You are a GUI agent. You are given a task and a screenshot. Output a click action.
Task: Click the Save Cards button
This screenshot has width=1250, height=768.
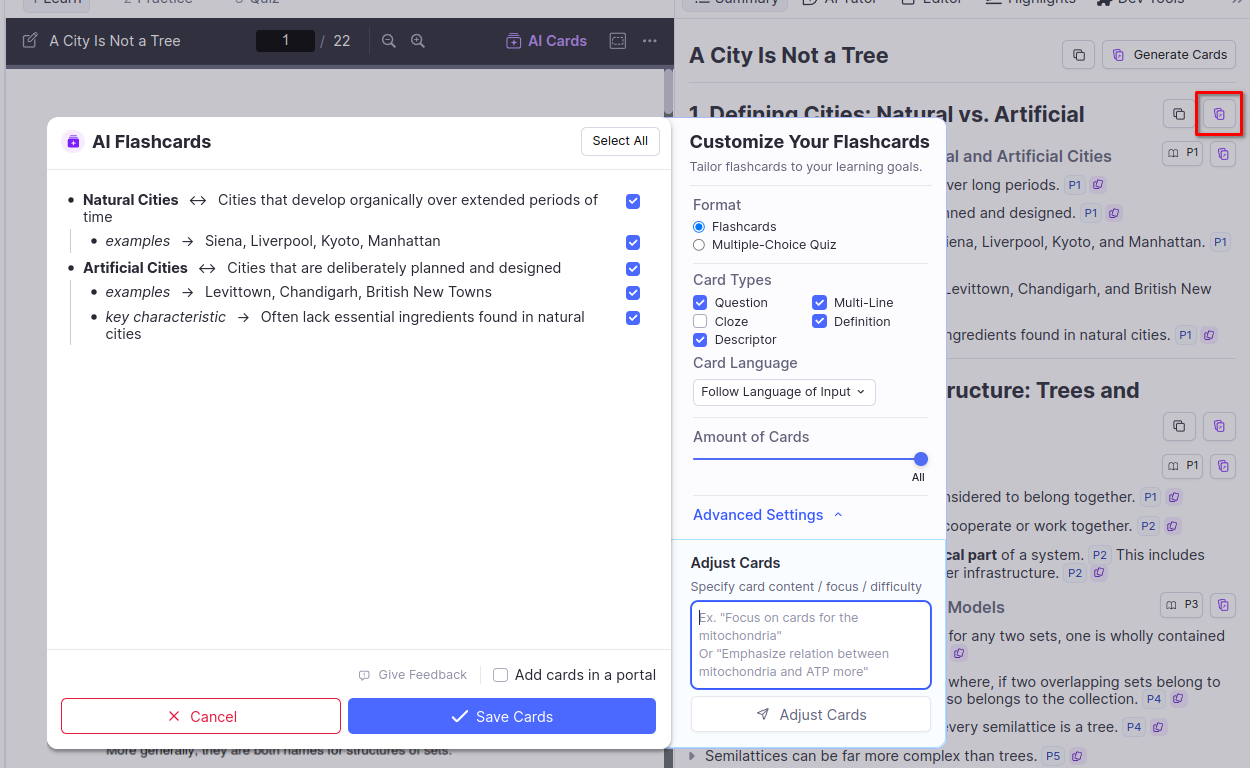coord(502,716)
